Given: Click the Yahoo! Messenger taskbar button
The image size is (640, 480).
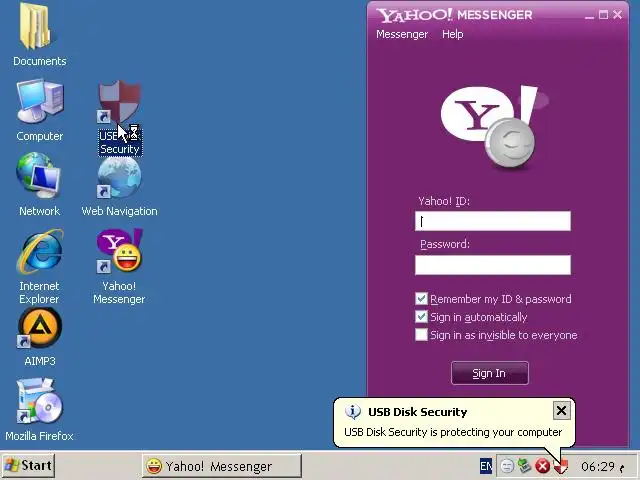Looking at the screenshot, I should (222, 466).
